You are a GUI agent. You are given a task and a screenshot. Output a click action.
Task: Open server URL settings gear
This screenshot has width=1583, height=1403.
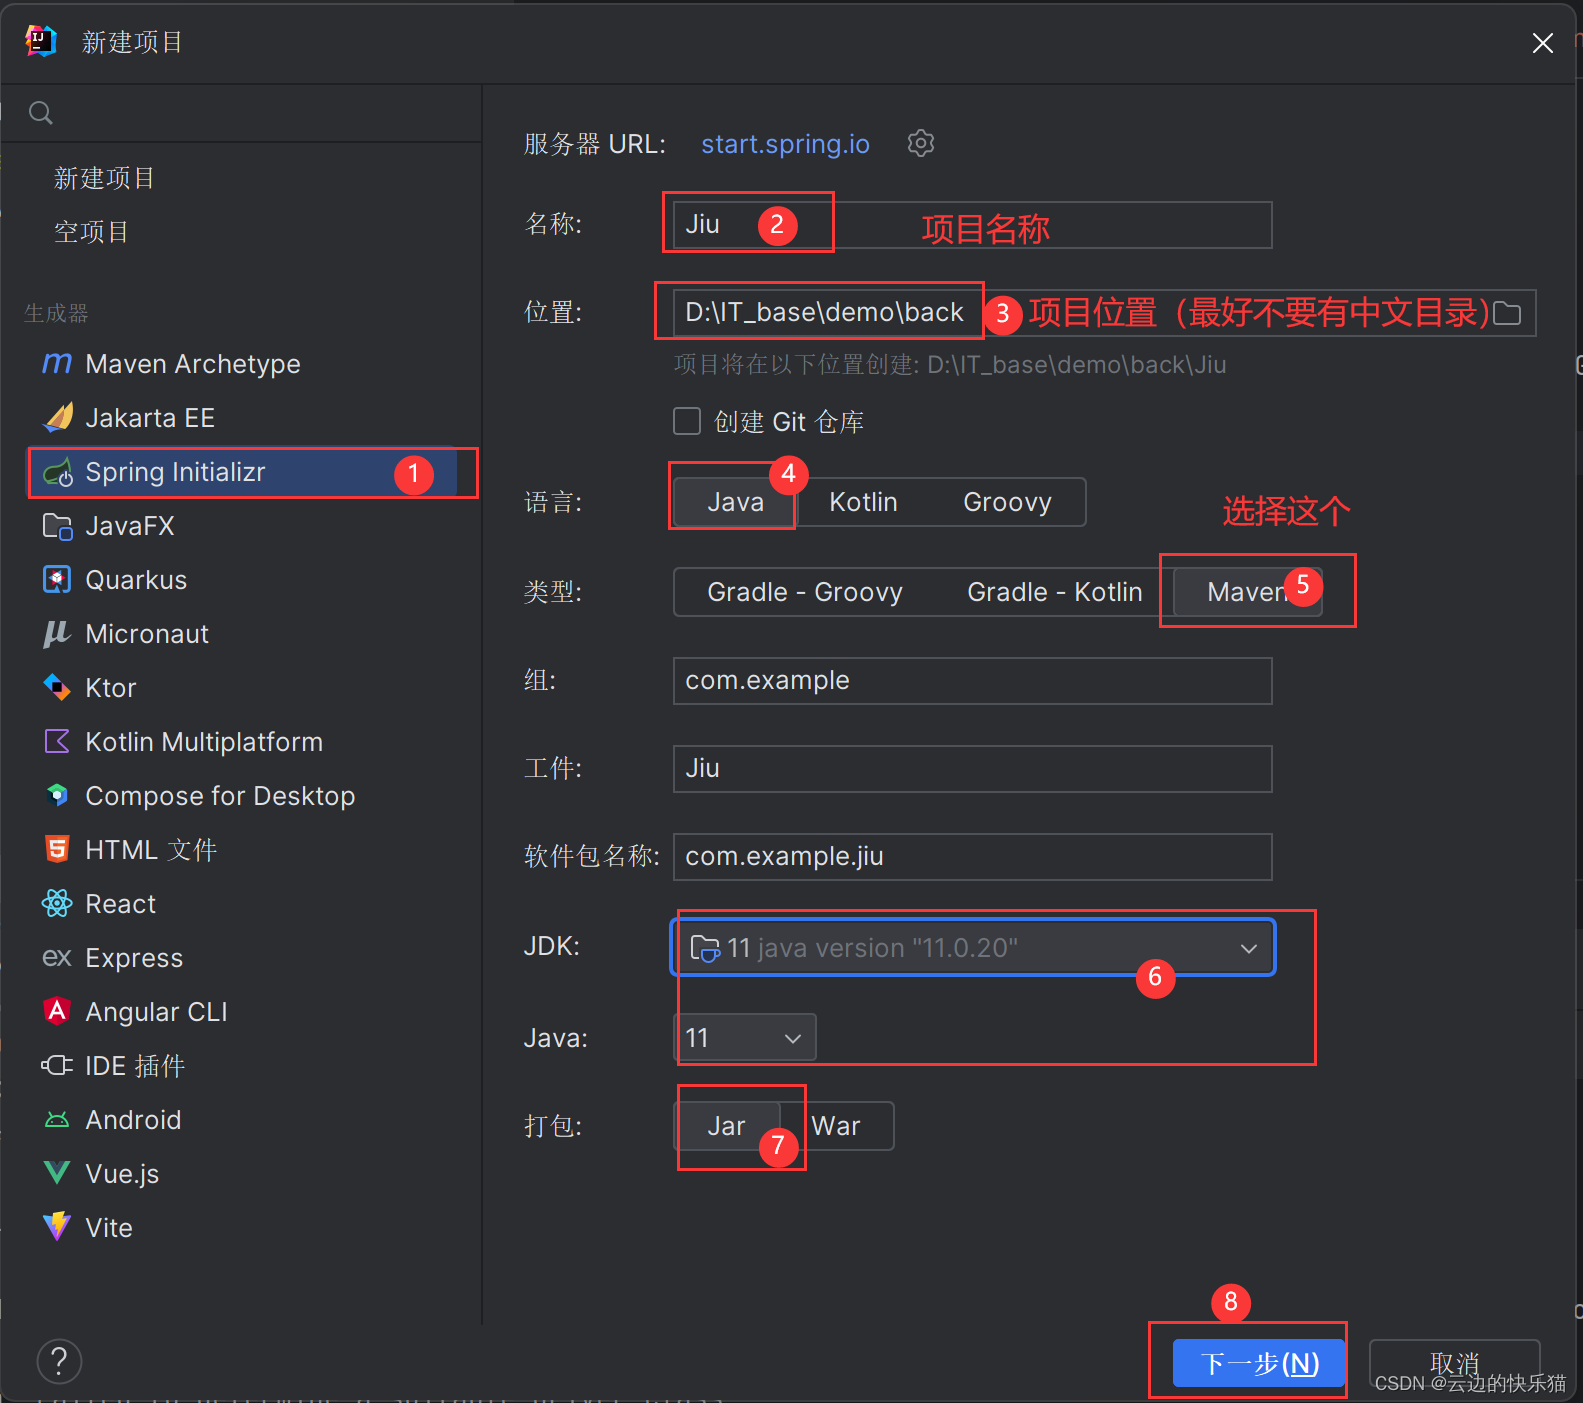click(921, 143)
